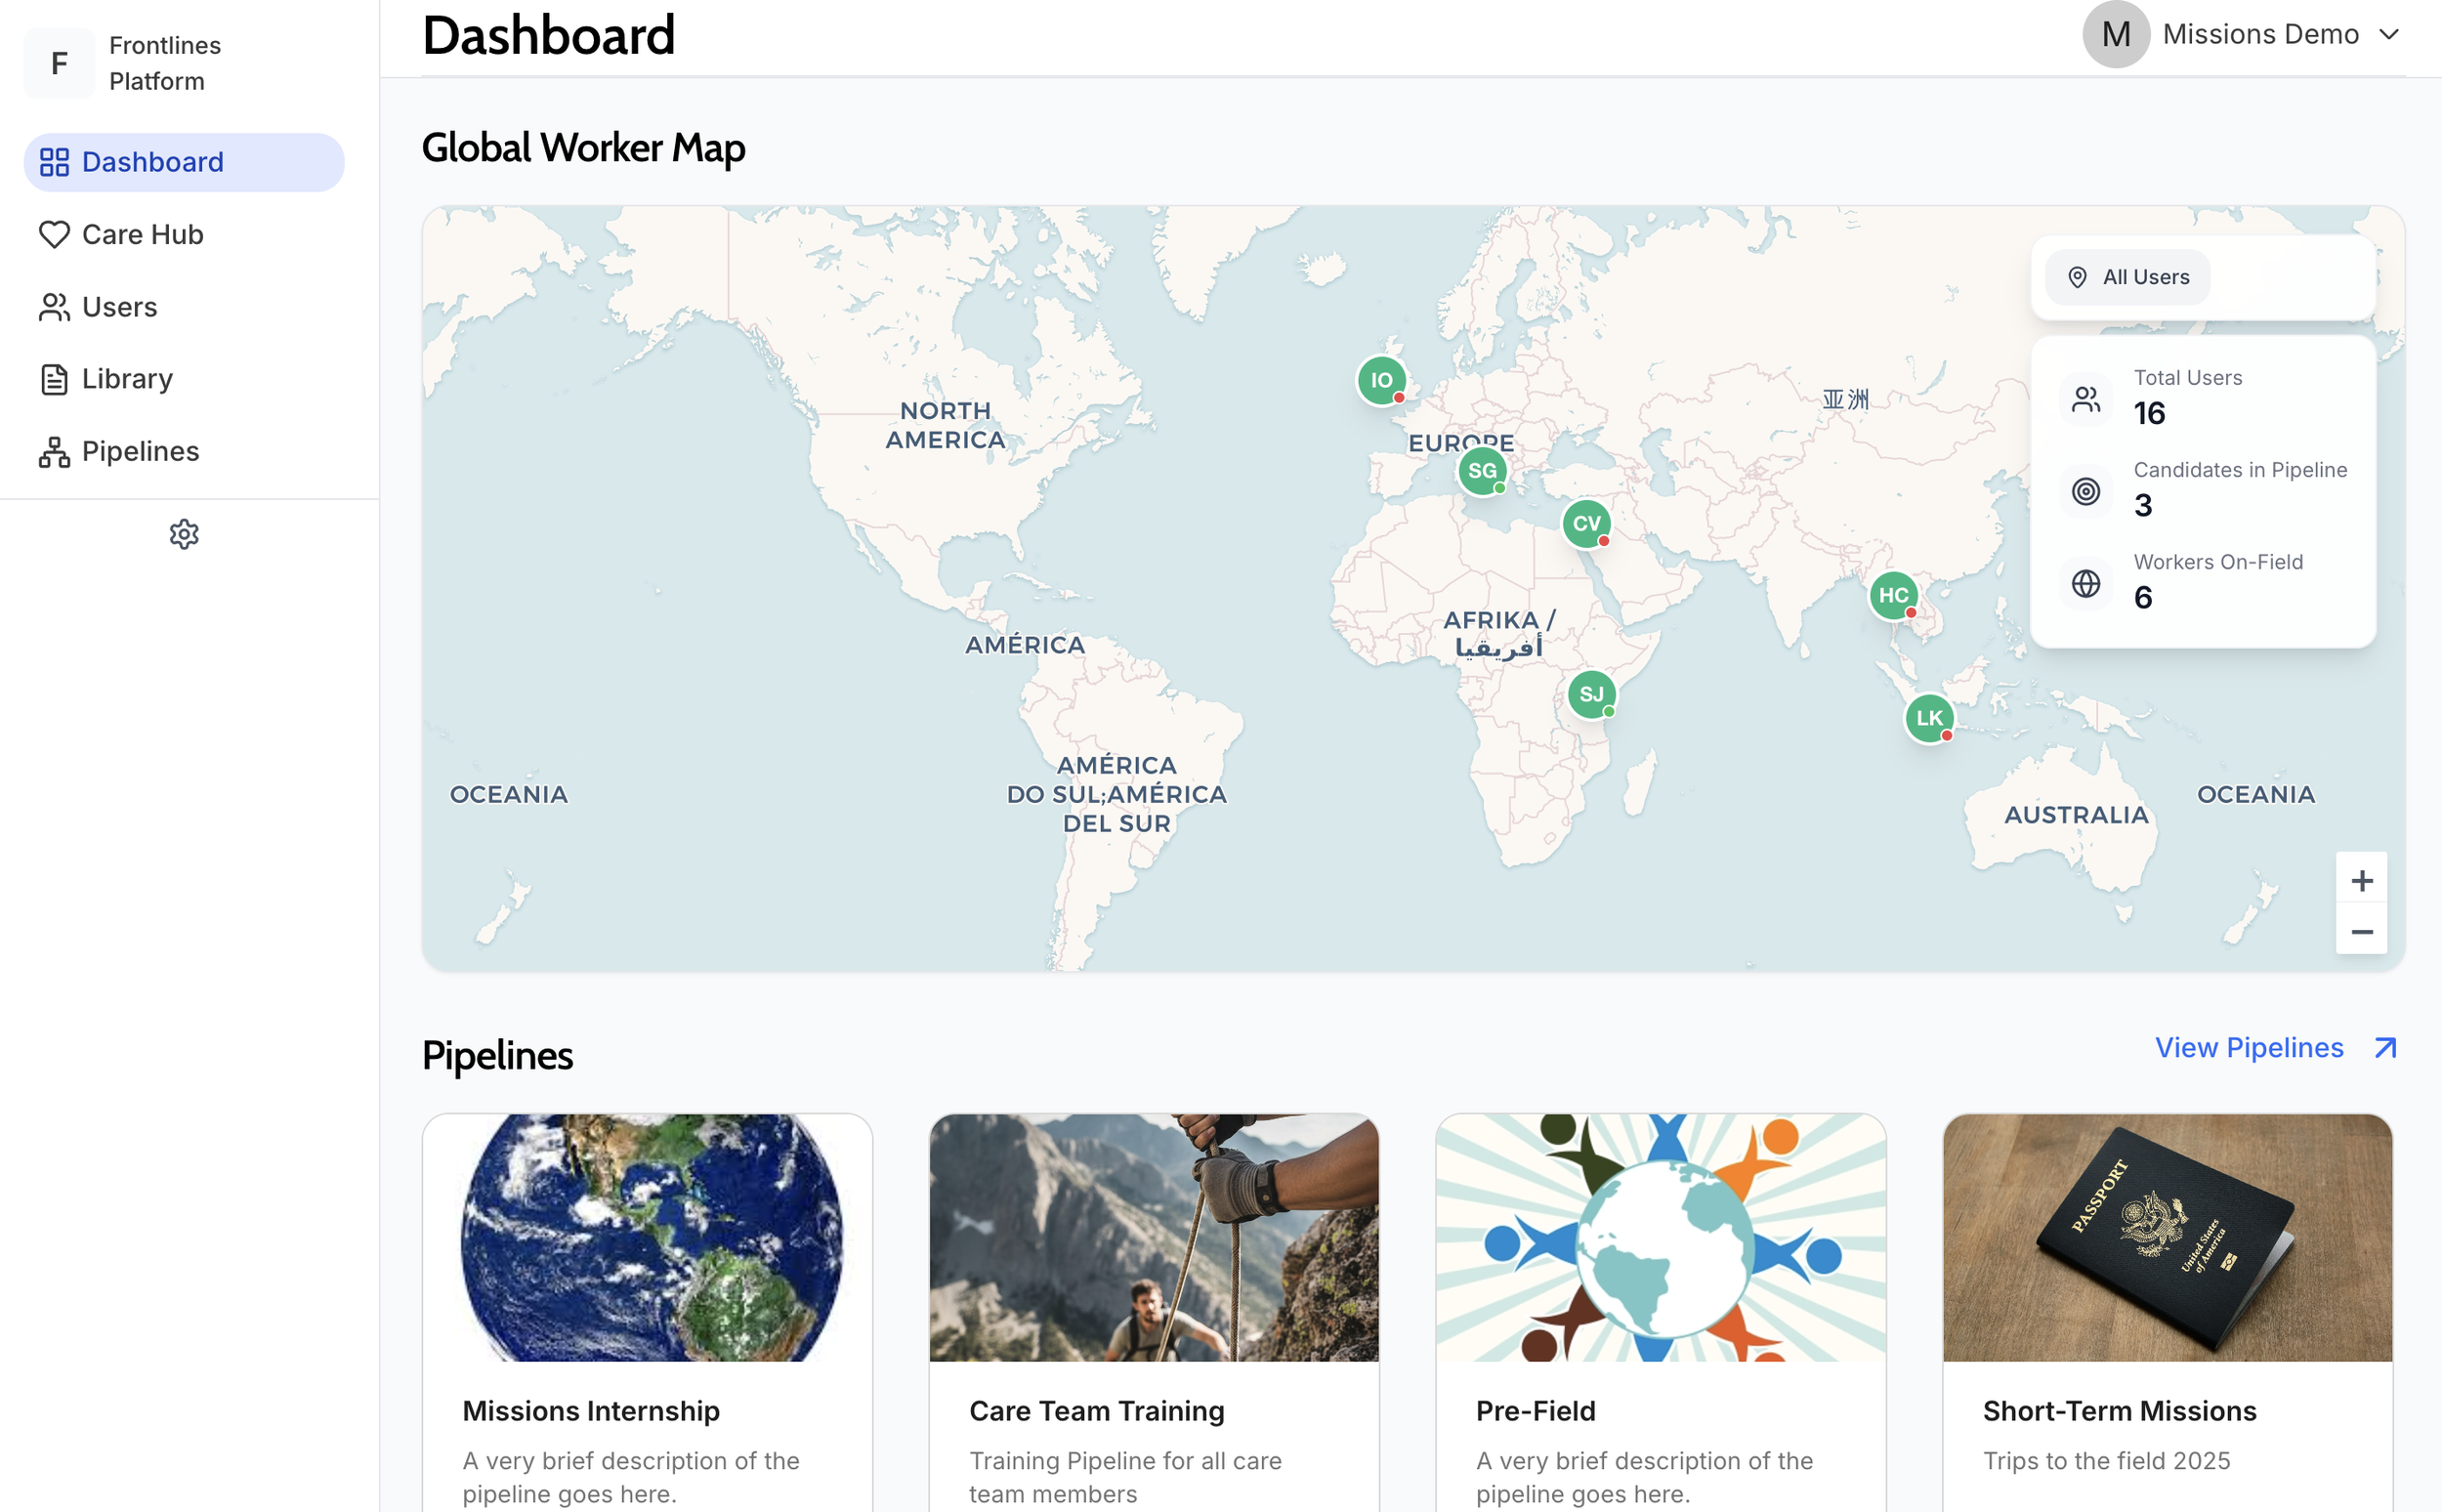Toggle the All Users map filter

point(2127,277)
